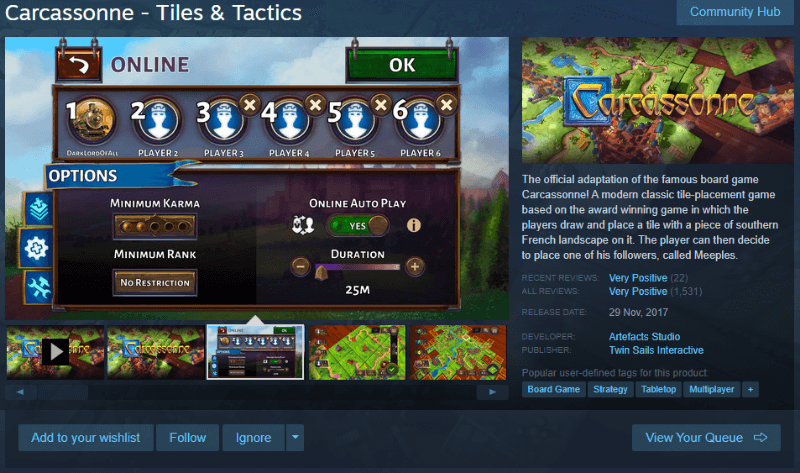800x473 pixels.
Task: Remove Player 6 with its X icon
Action: pos(446,105)
